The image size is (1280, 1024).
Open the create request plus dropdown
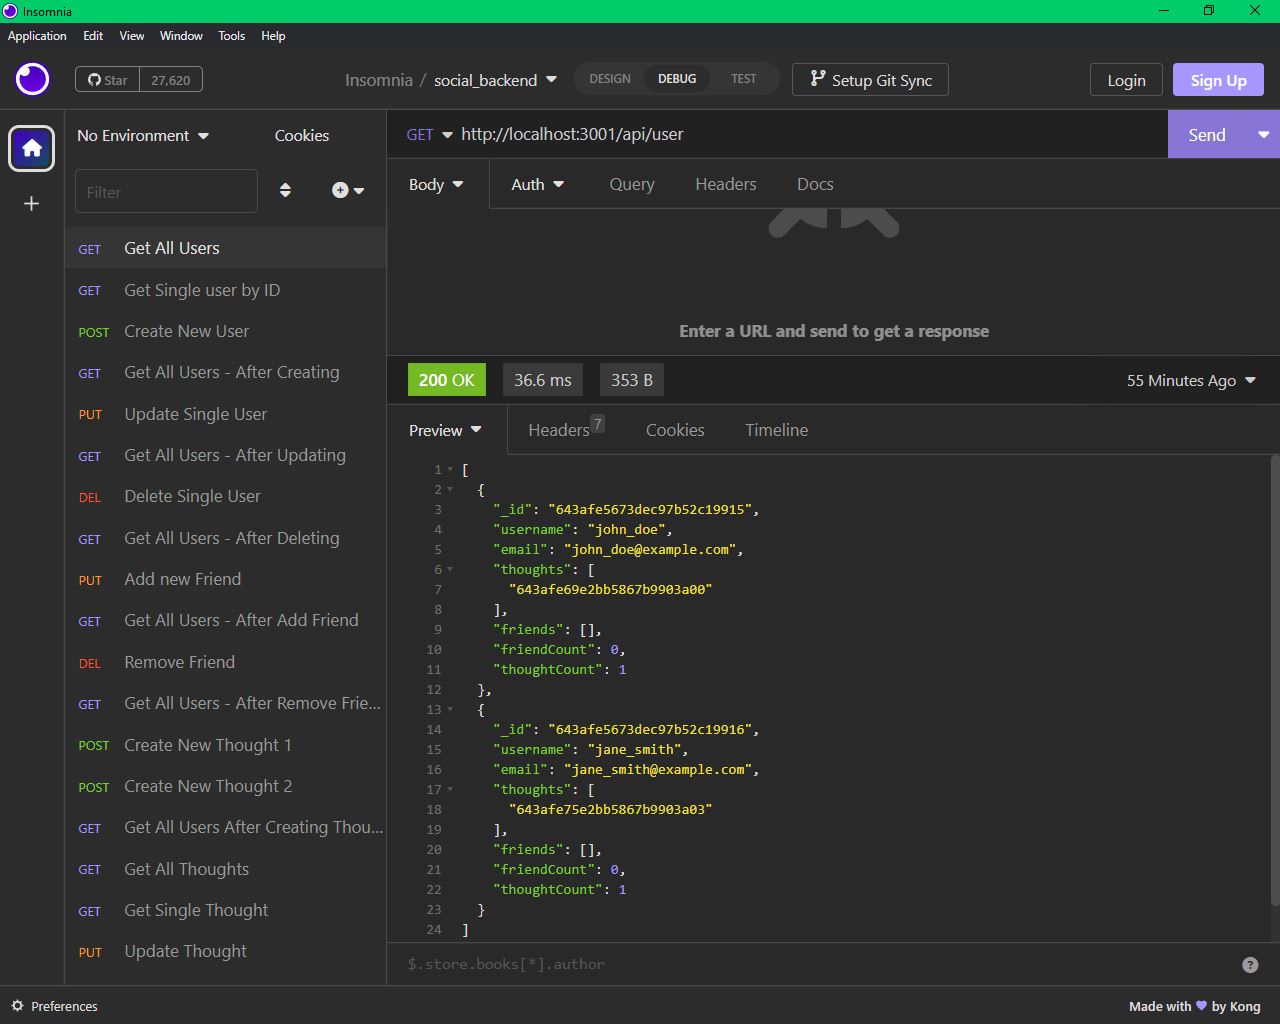[x=348, y=190]
